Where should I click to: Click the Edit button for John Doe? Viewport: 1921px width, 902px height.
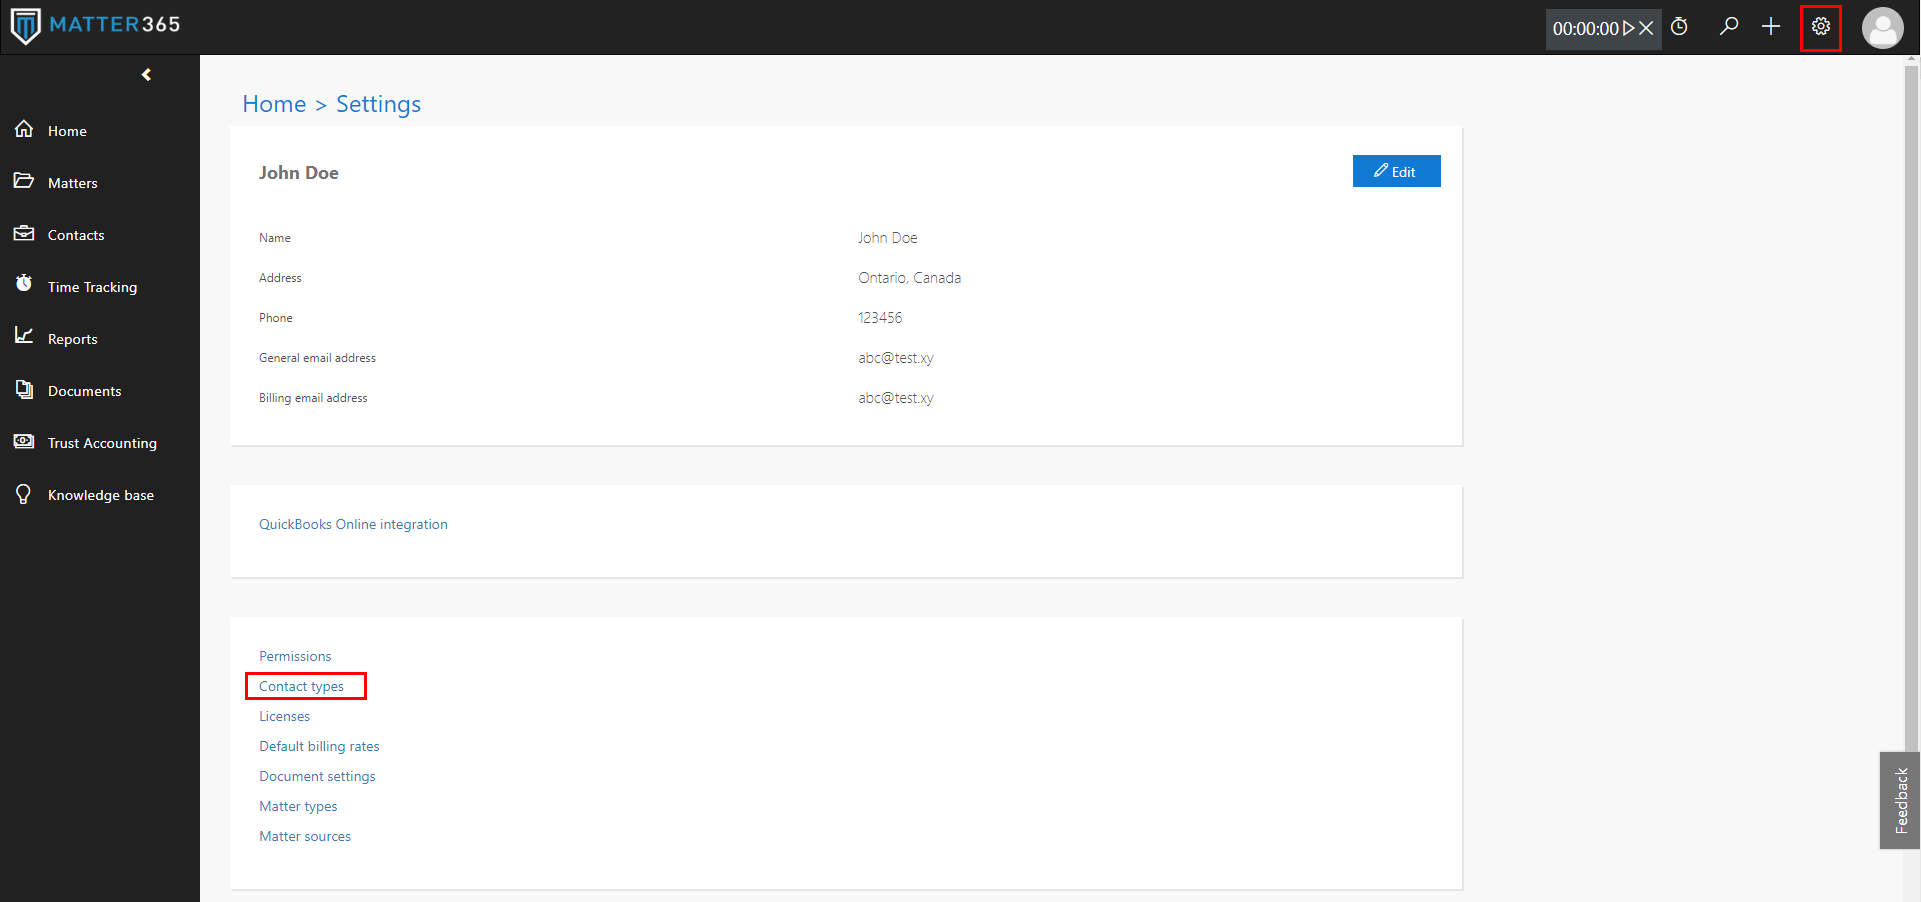1396,171
